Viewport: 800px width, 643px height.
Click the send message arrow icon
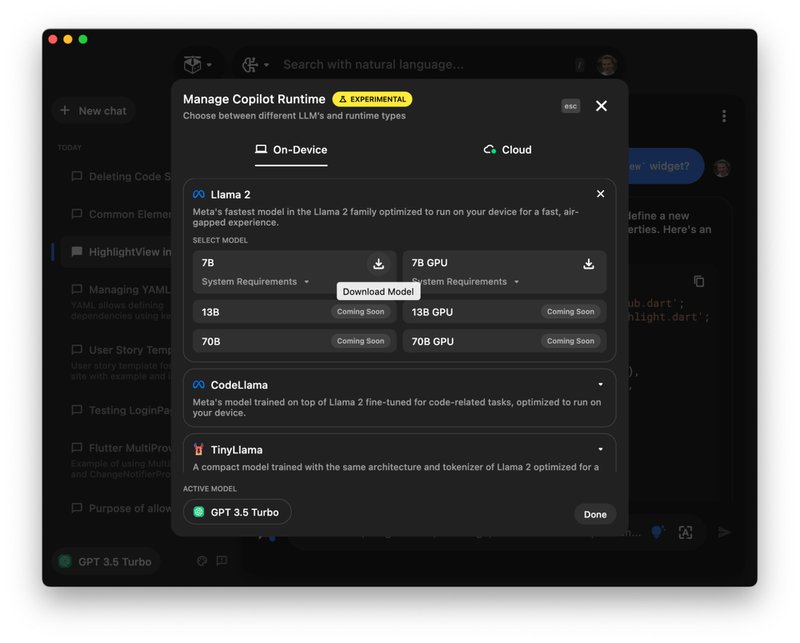click(724, 532)
